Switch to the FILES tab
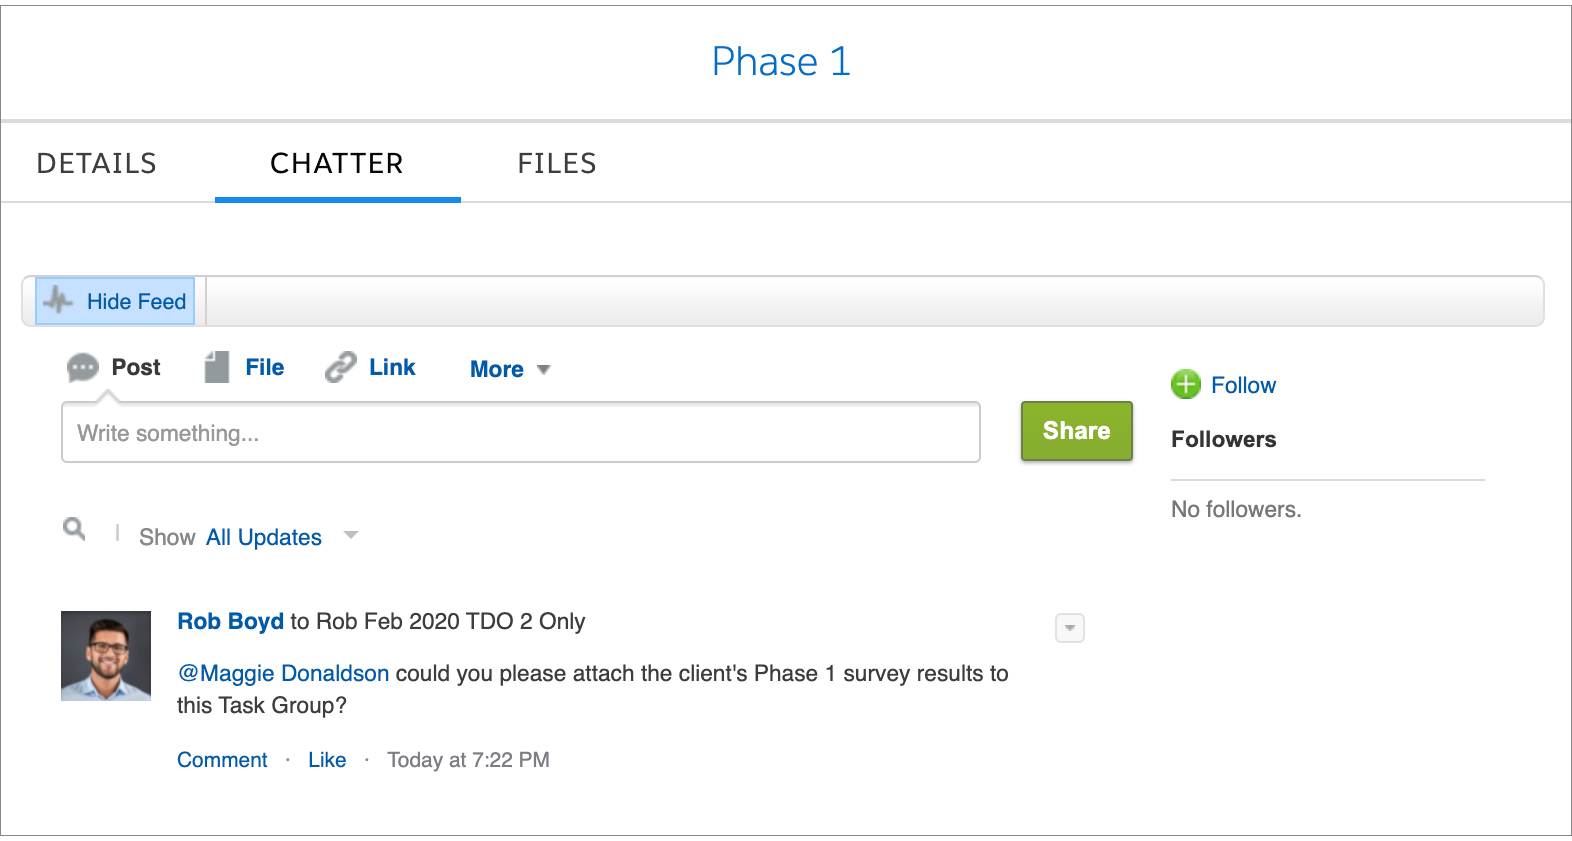This screenshot has height=841, width=1572. coord(557,163)
